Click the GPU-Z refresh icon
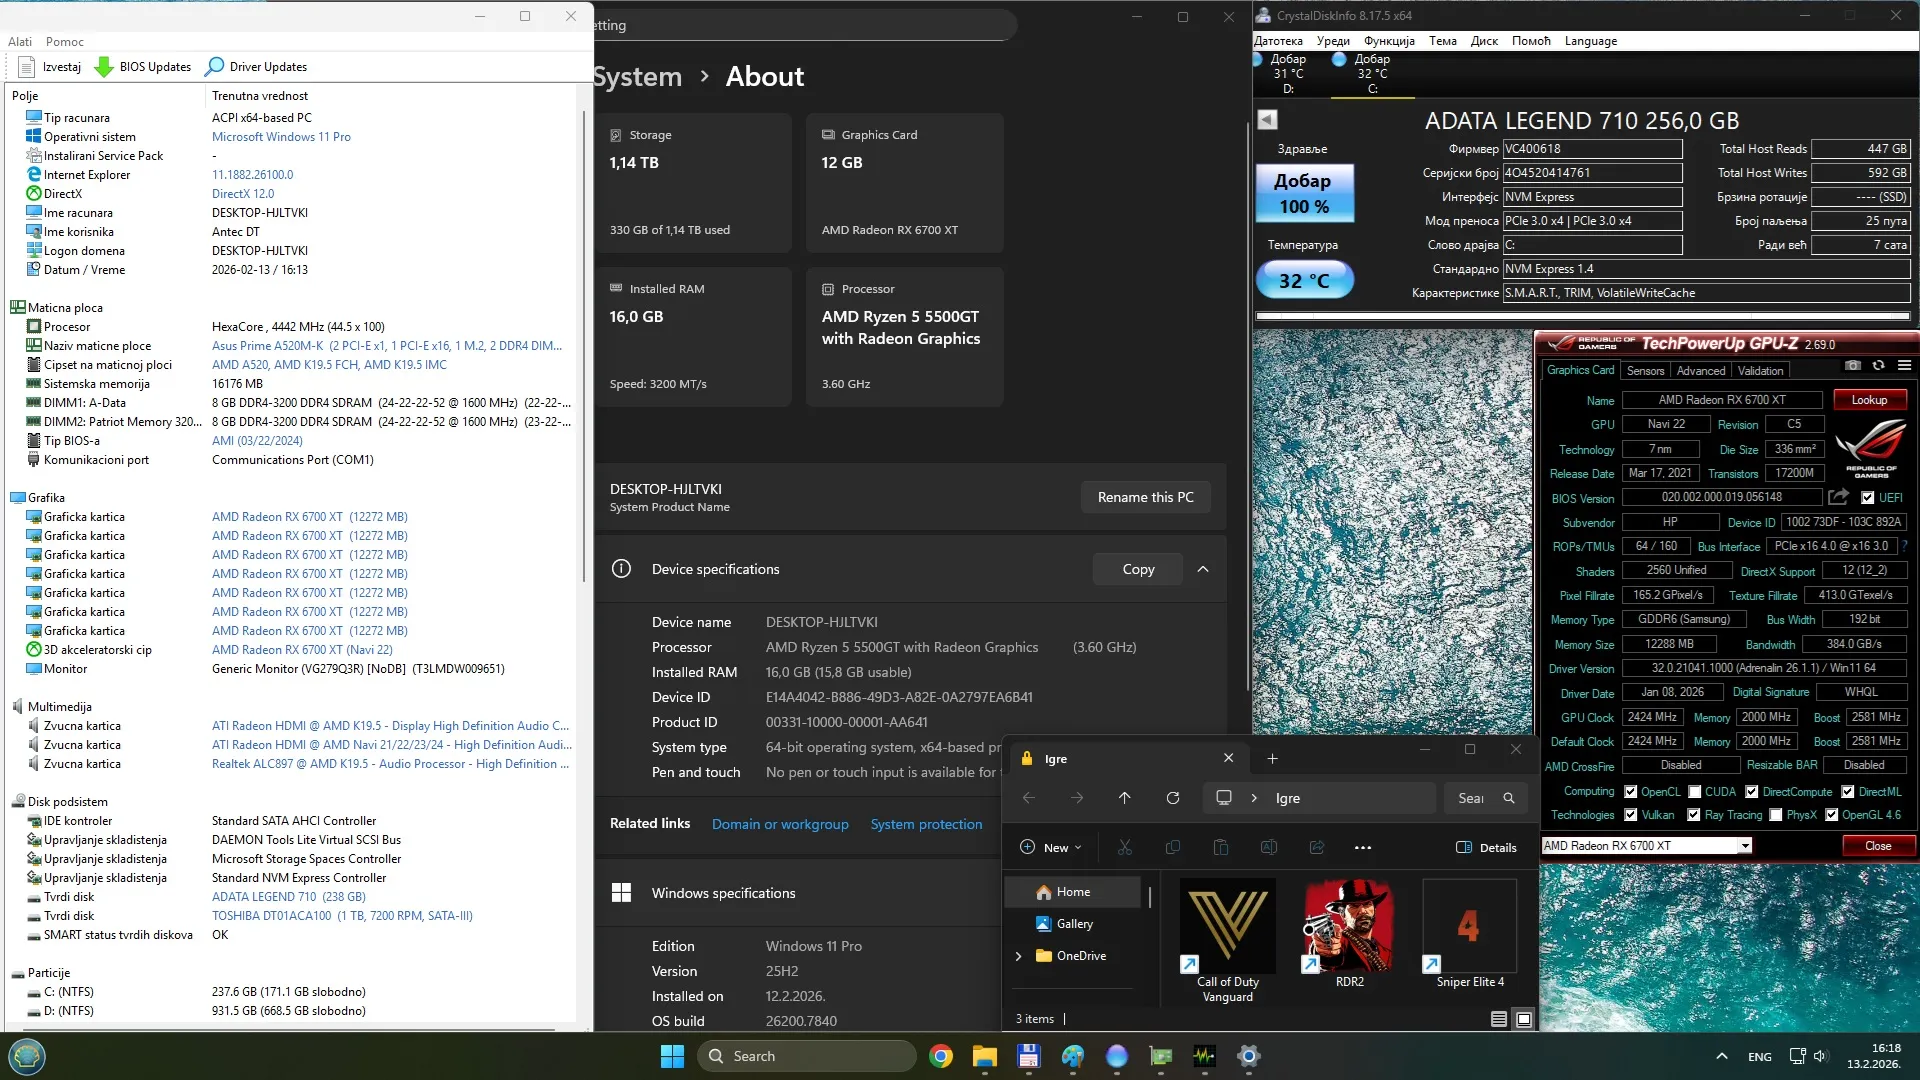The height and width of the screenshot is (1080, 1920). tap(1879, 366)
